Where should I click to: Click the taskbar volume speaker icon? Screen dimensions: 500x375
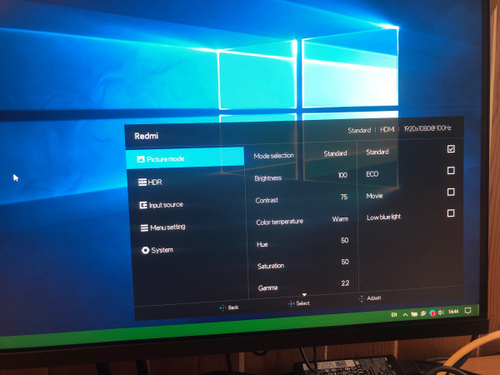tap(442, 313)
